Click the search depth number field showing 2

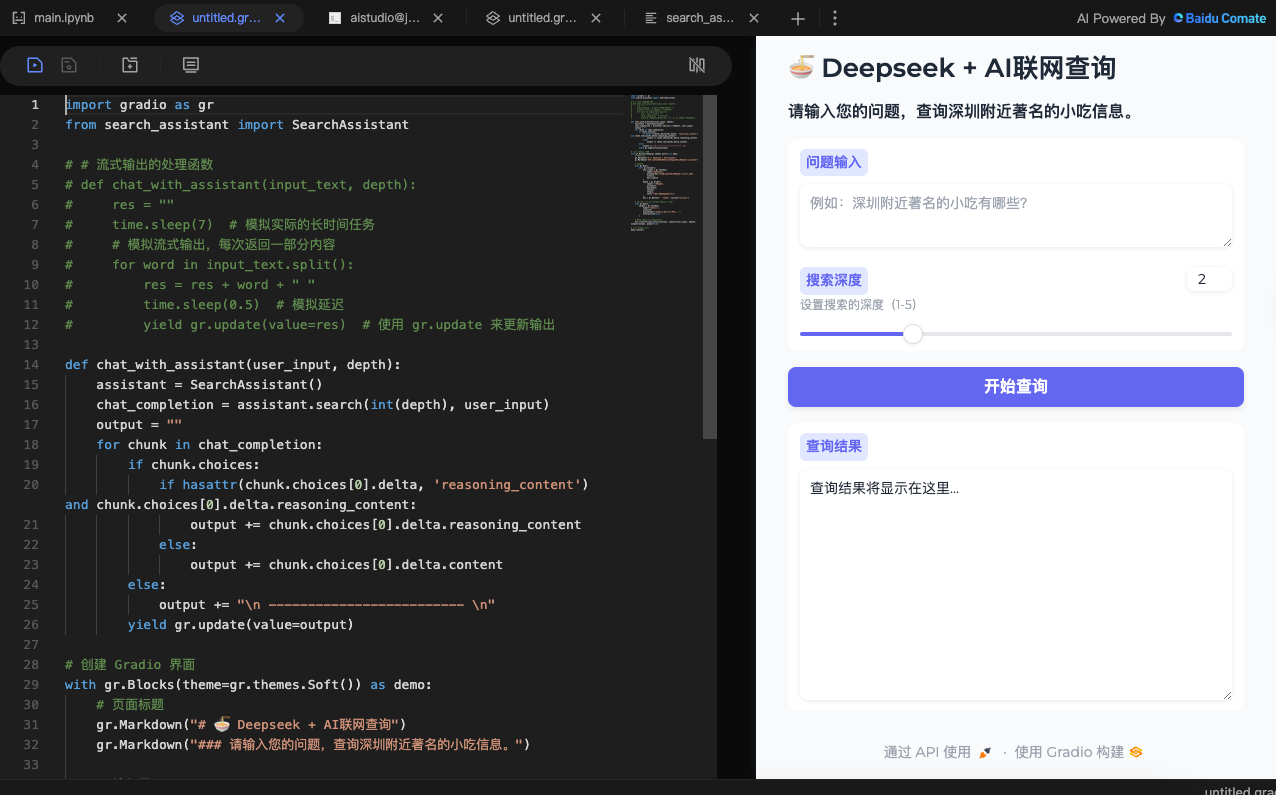pos(1208,279)
